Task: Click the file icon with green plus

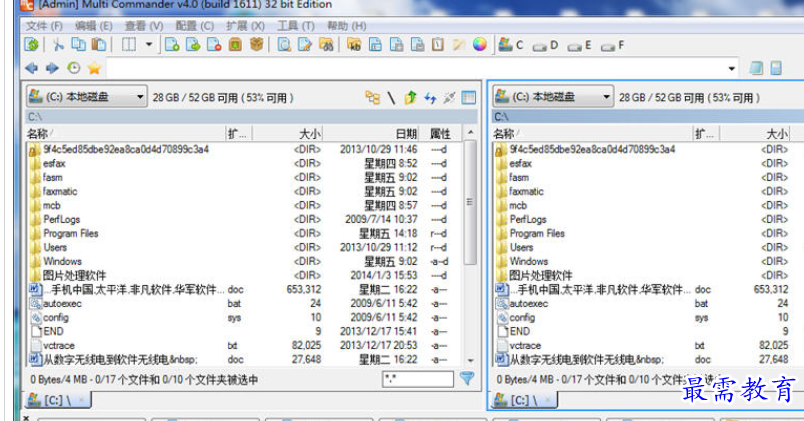Action: pos(172,45)
